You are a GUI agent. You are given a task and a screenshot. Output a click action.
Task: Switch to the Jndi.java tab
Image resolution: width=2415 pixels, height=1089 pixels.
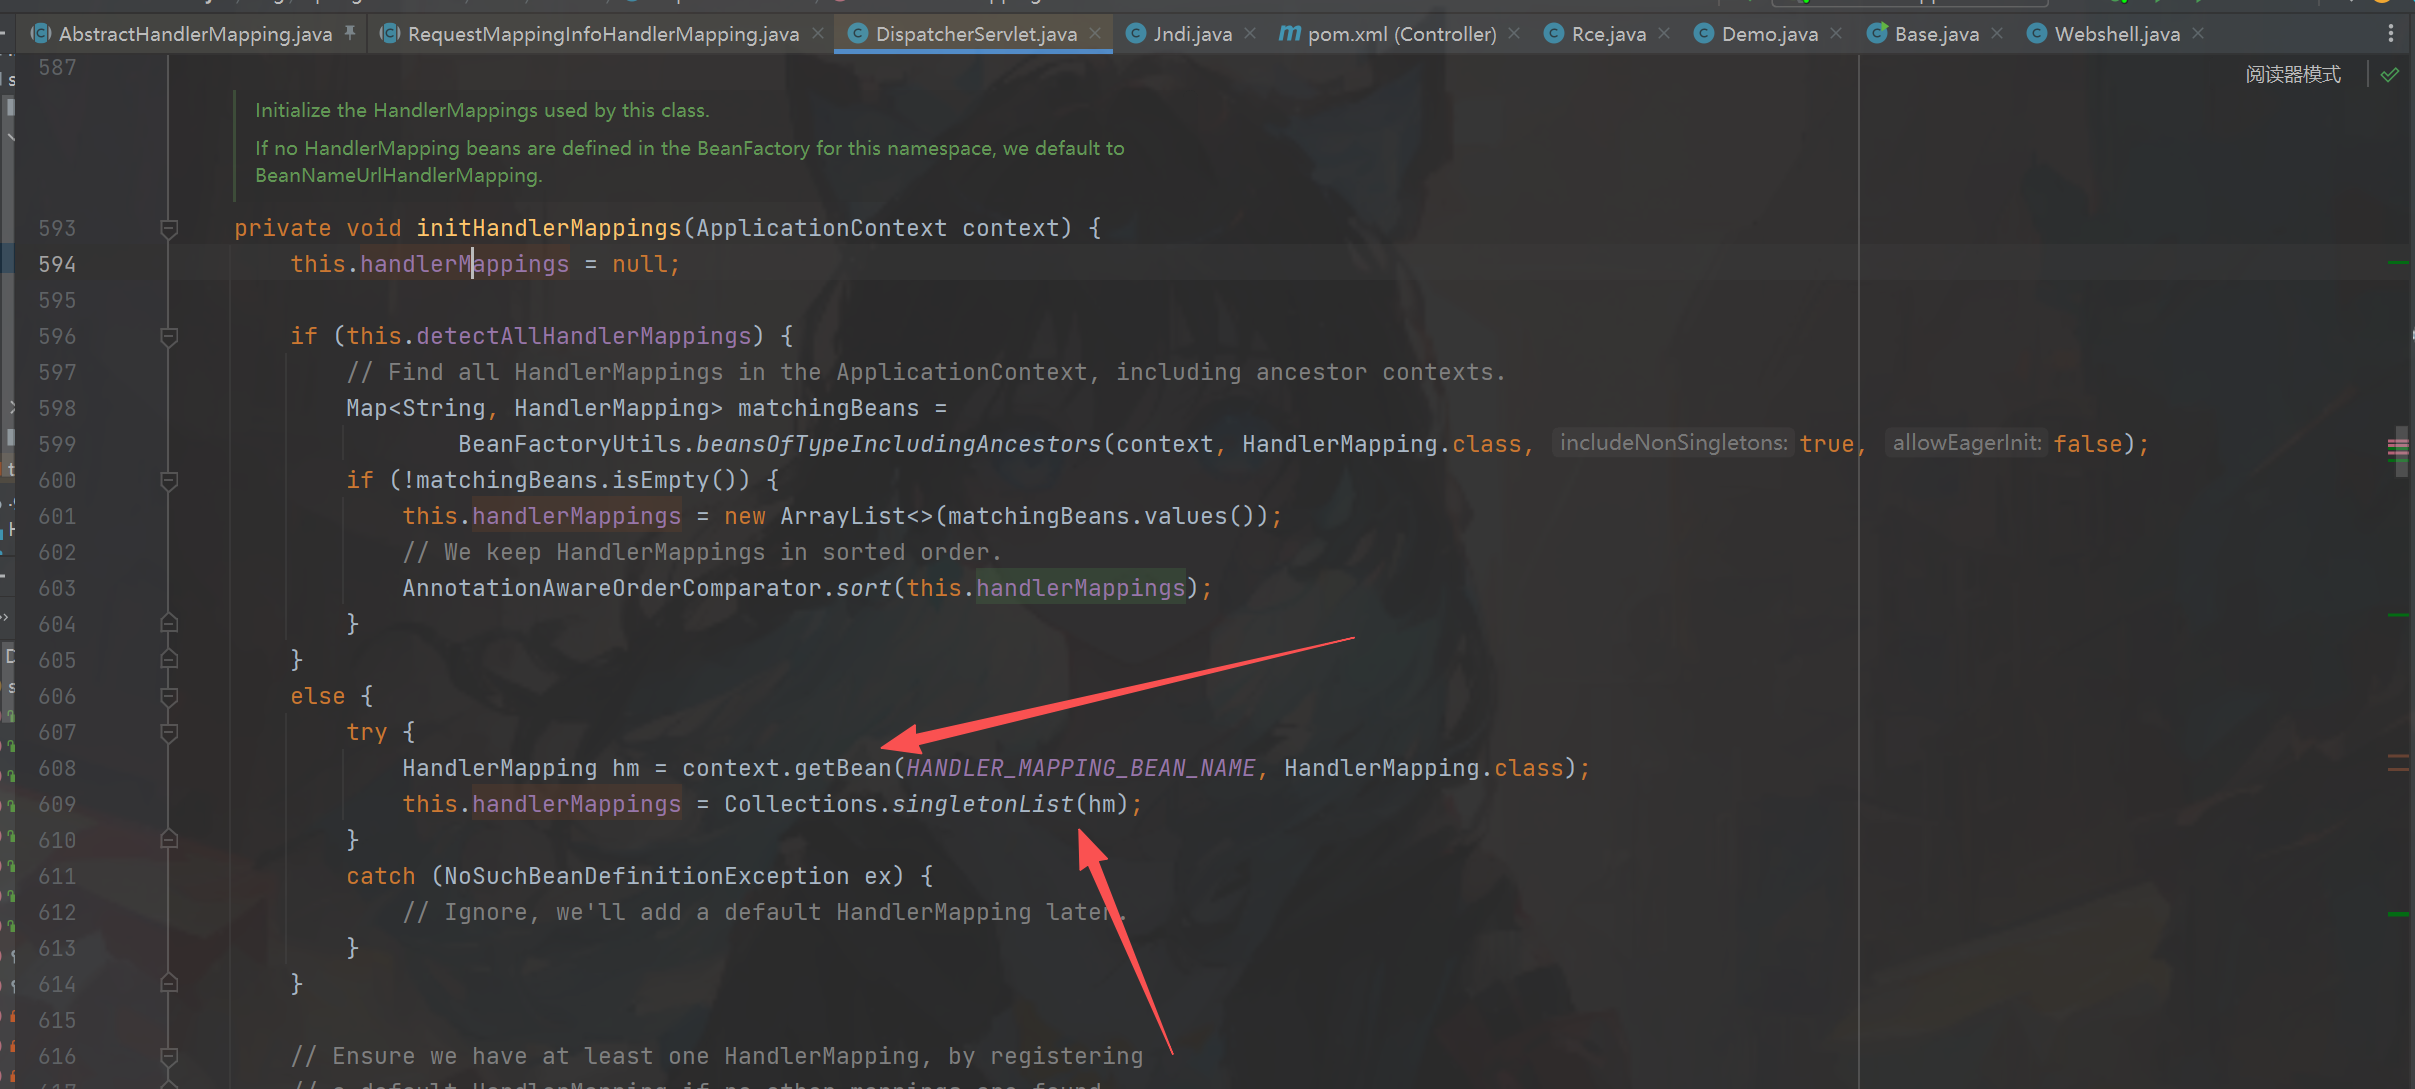pos(1191,34)
